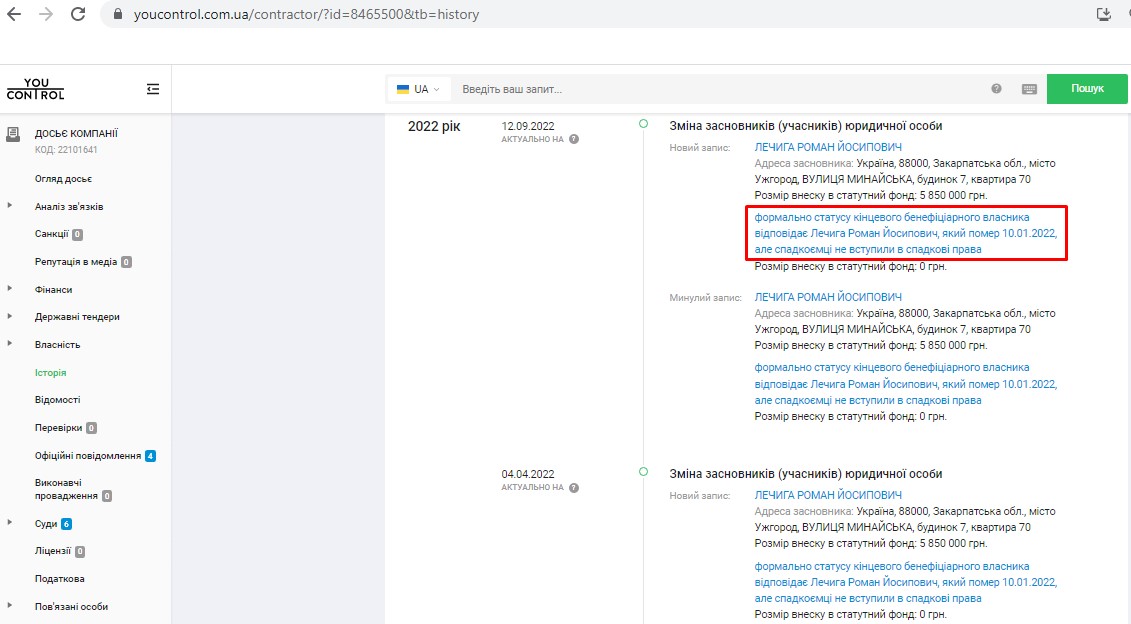Image resolution: width=1131 pixels, height=624 pixels.
Task: Open ЛЕЧИГА РОМАН ЙОСИПОВИЧ link in 12.09.2022 new record
Action: pyautogui.click(x=828, y=147)
